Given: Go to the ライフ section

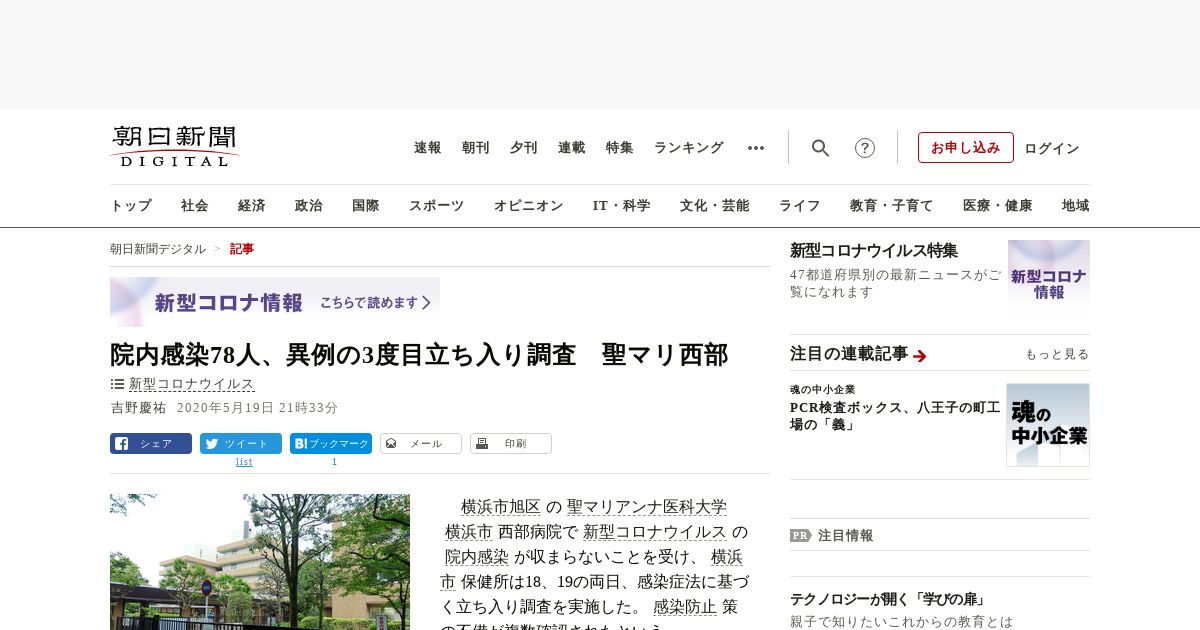Looking at the screenshot, I should 800,206.
